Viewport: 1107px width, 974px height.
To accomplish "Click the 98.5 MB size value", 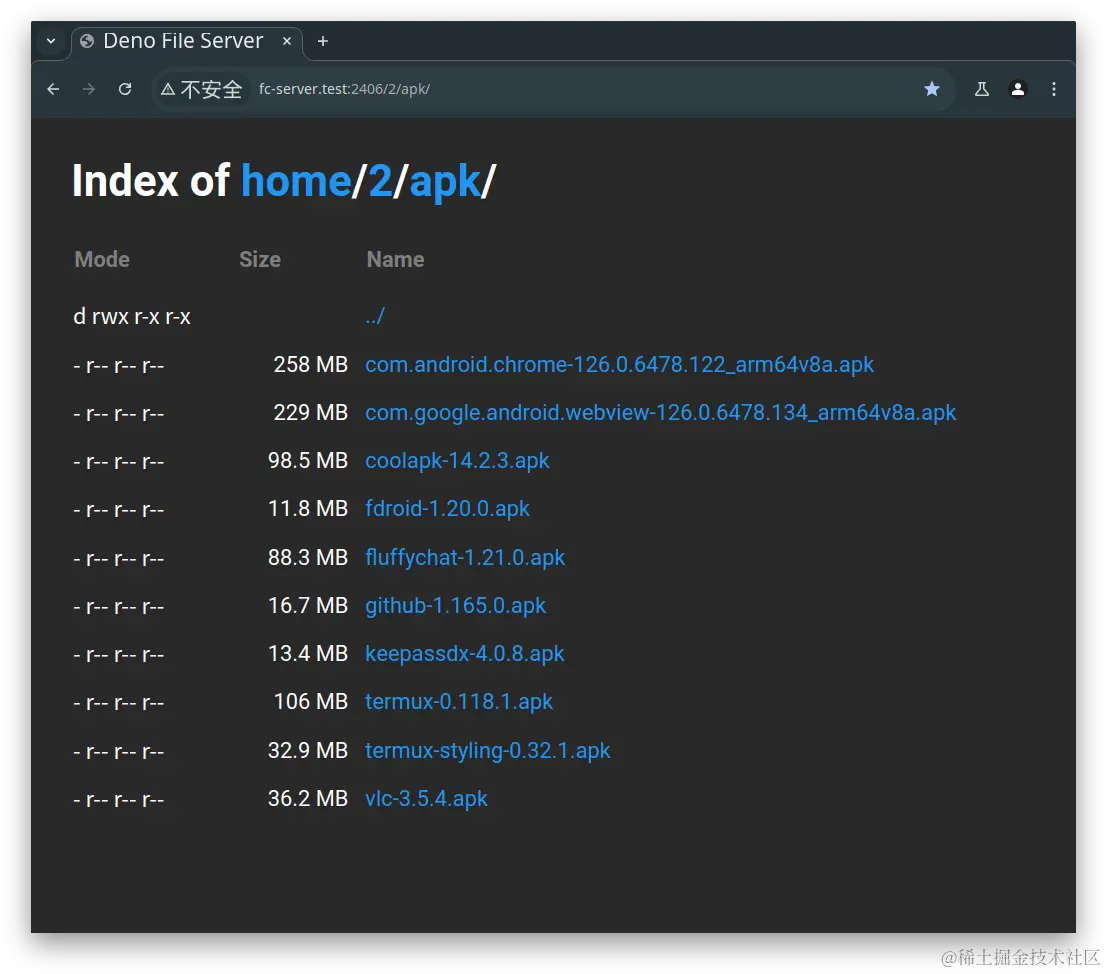I will [x=308, y=461].
